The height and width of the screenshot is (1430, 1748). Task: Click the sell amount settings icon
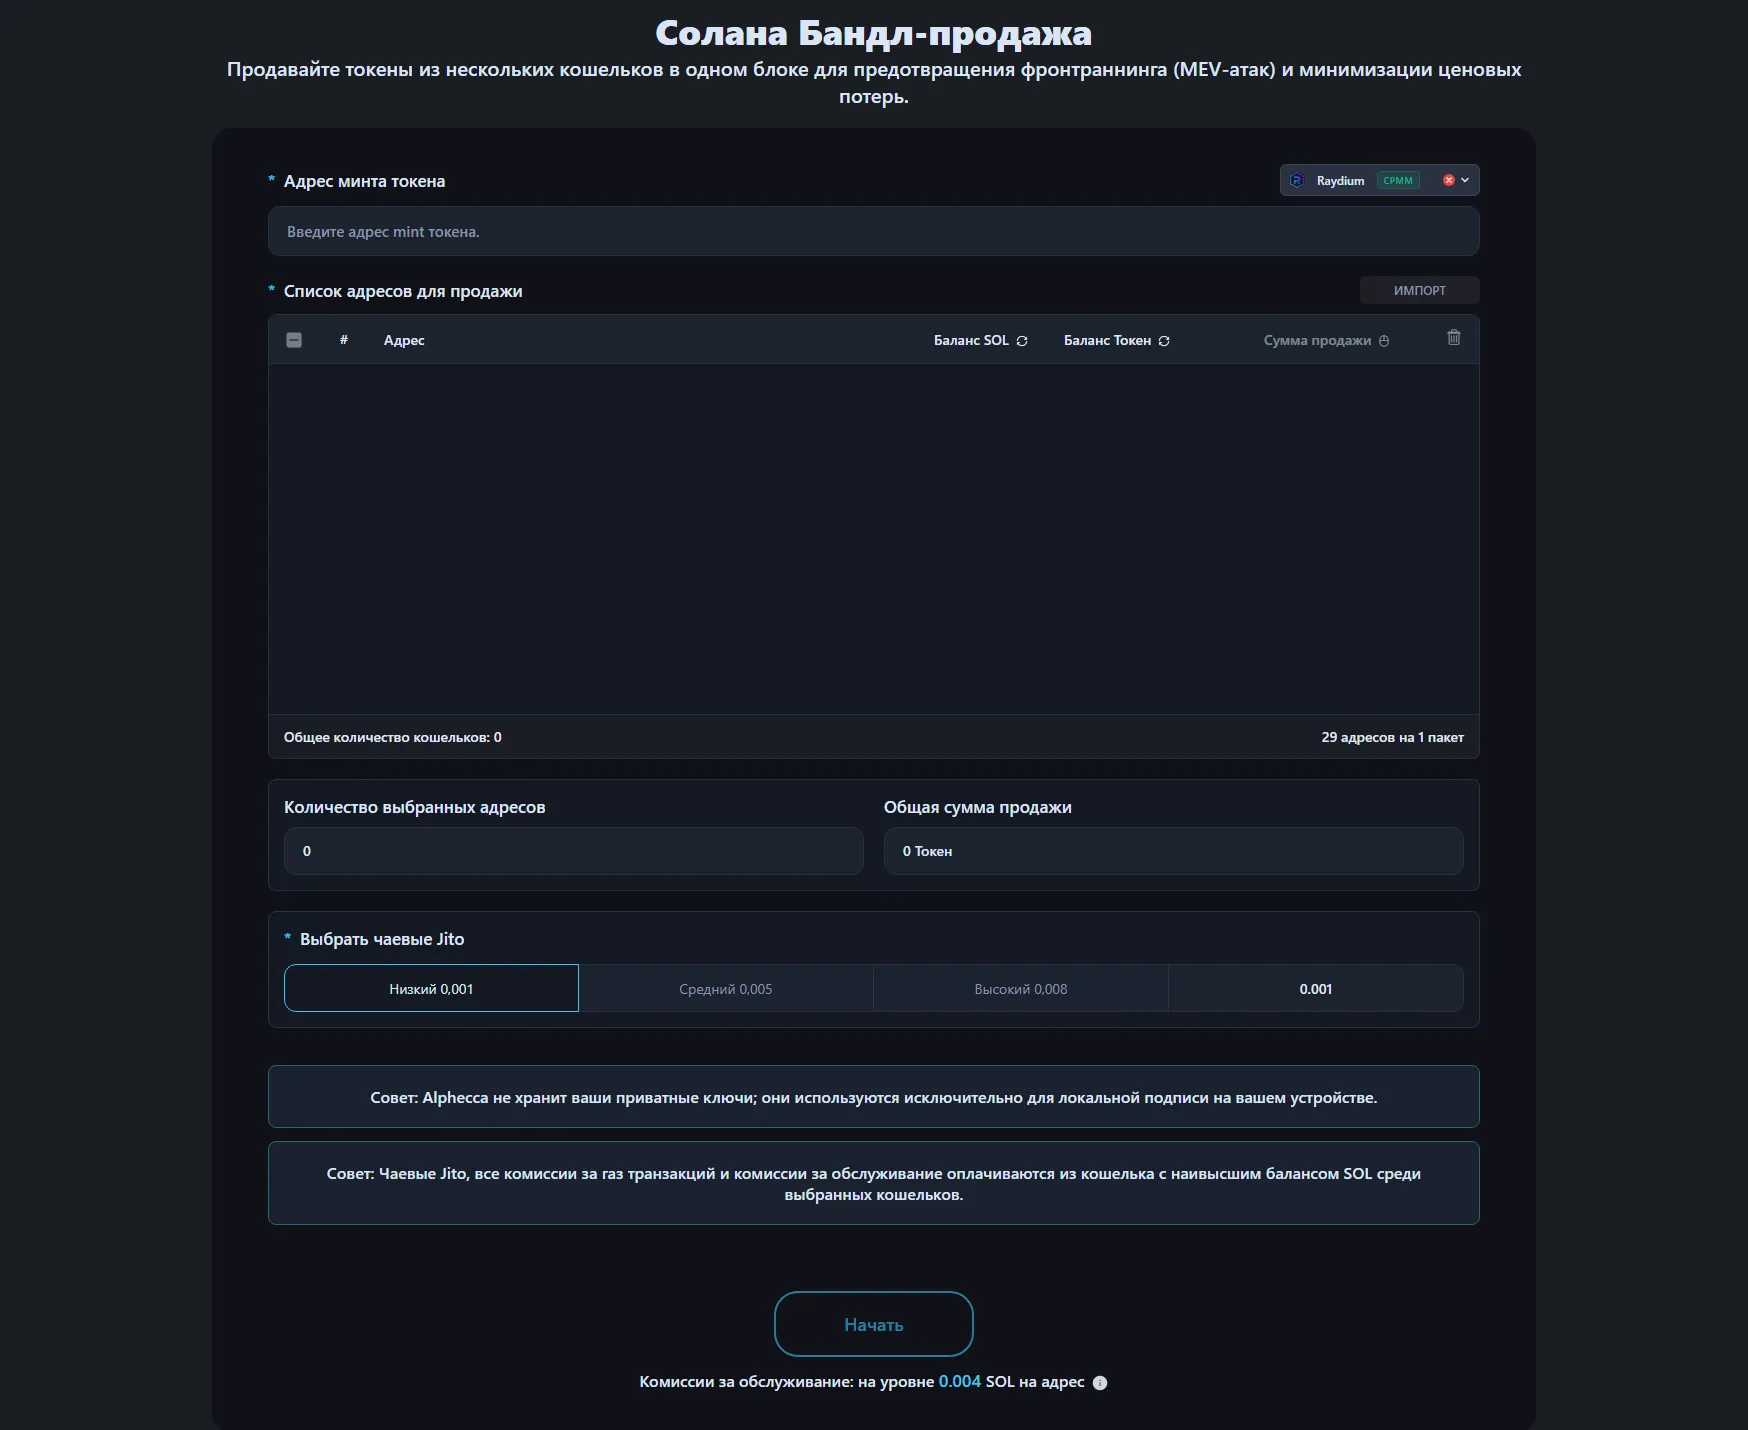1384,341
